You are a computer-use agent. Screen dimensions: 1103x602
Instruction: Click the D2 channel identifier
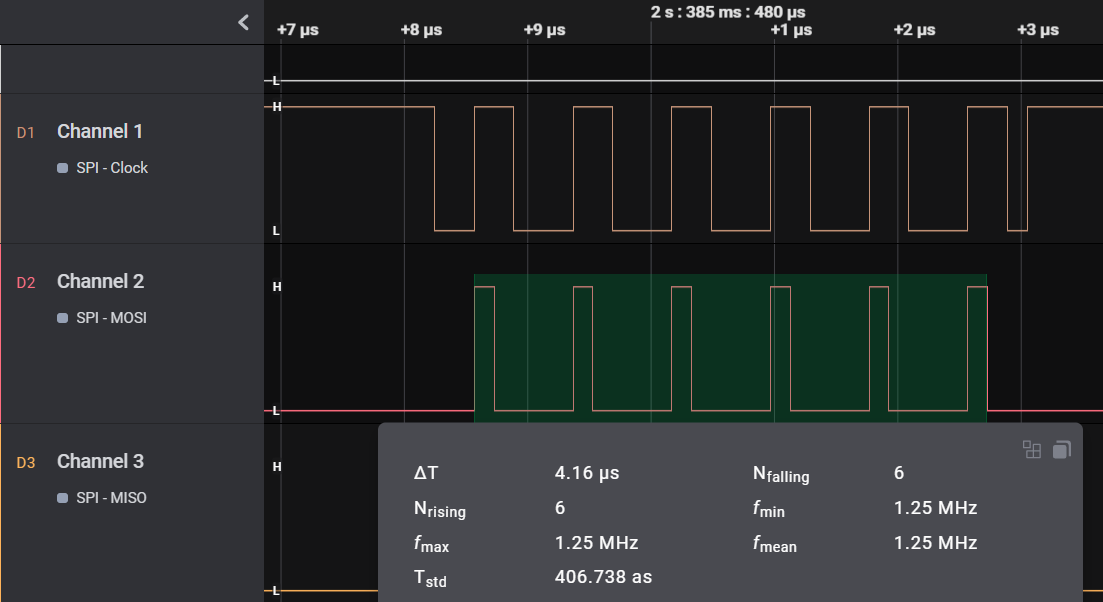[x=26, y=282]
